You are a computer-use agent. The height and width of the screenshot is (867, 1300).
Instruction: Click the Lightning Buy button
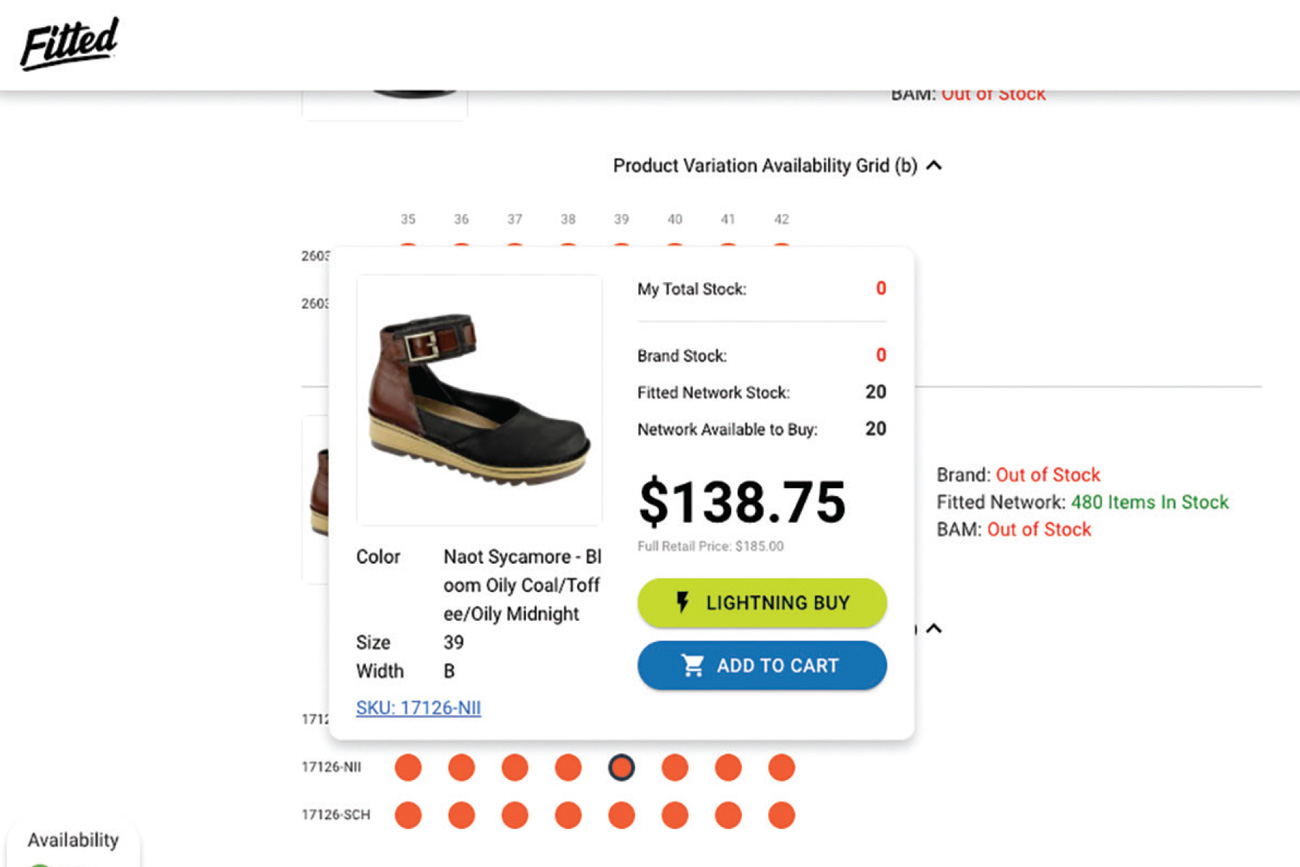[x=762, y=603]
